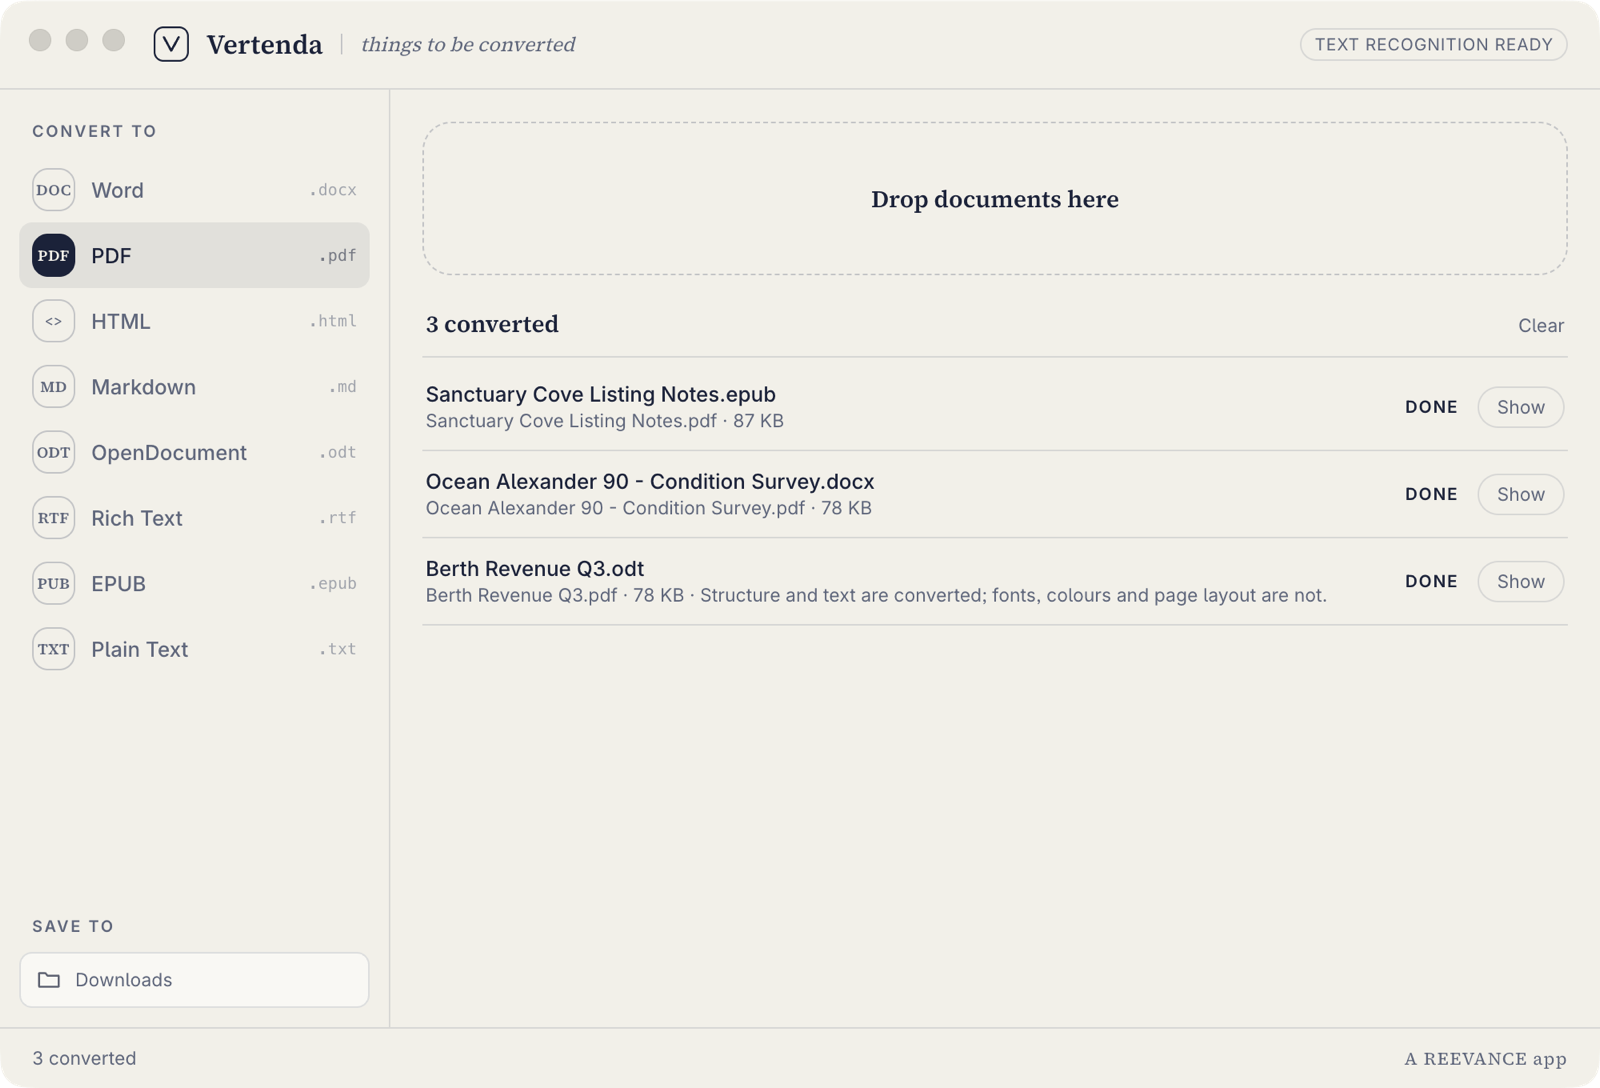Viewport: 1600px width, 1088px height.
Task: Select Word as the conversion format
Action: point(194,190)
